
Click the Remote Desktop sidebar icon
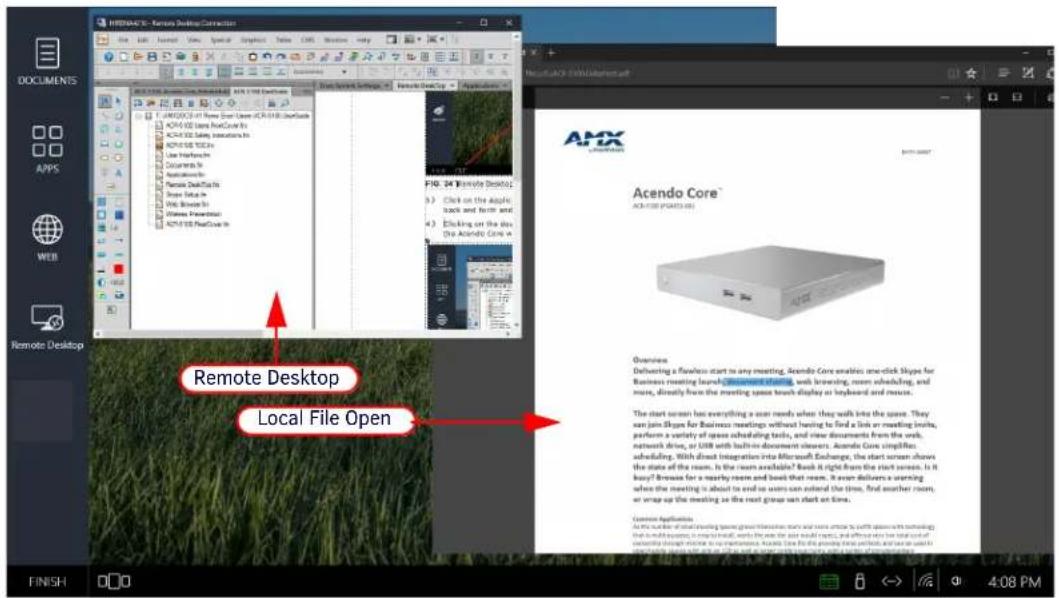point(47,326)
